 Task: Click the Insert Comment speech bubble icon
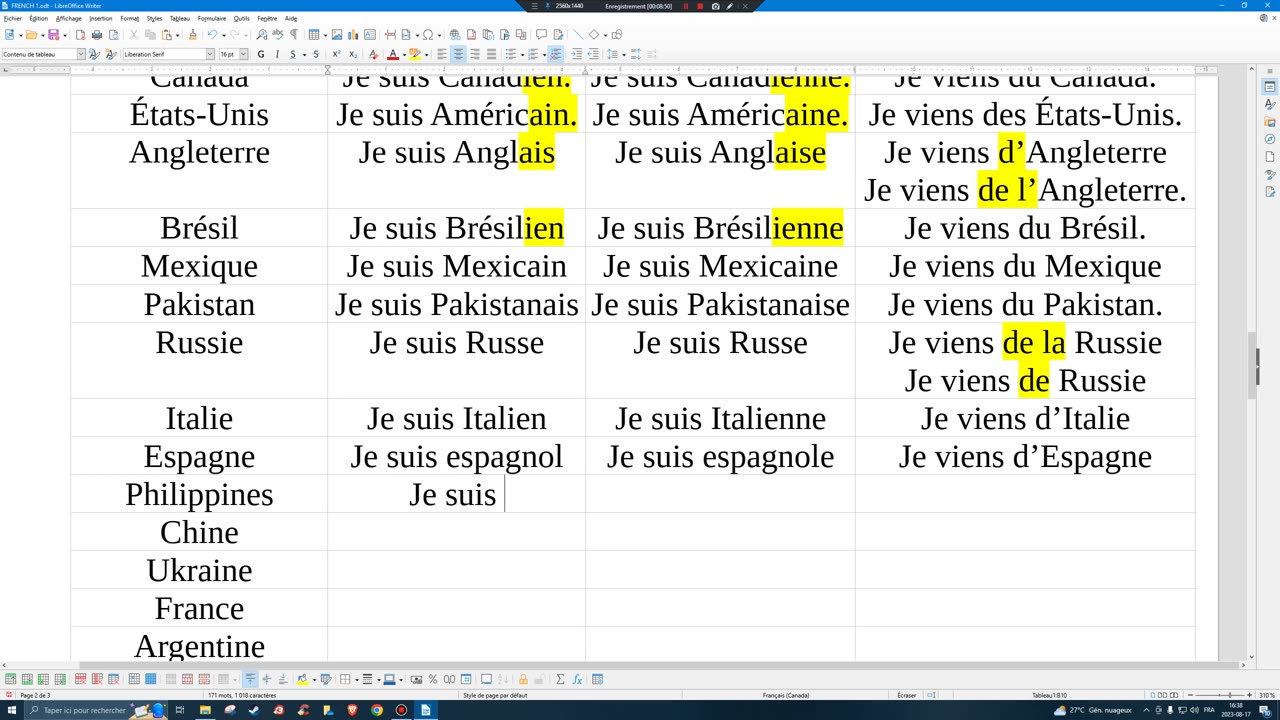pos(541,35)
